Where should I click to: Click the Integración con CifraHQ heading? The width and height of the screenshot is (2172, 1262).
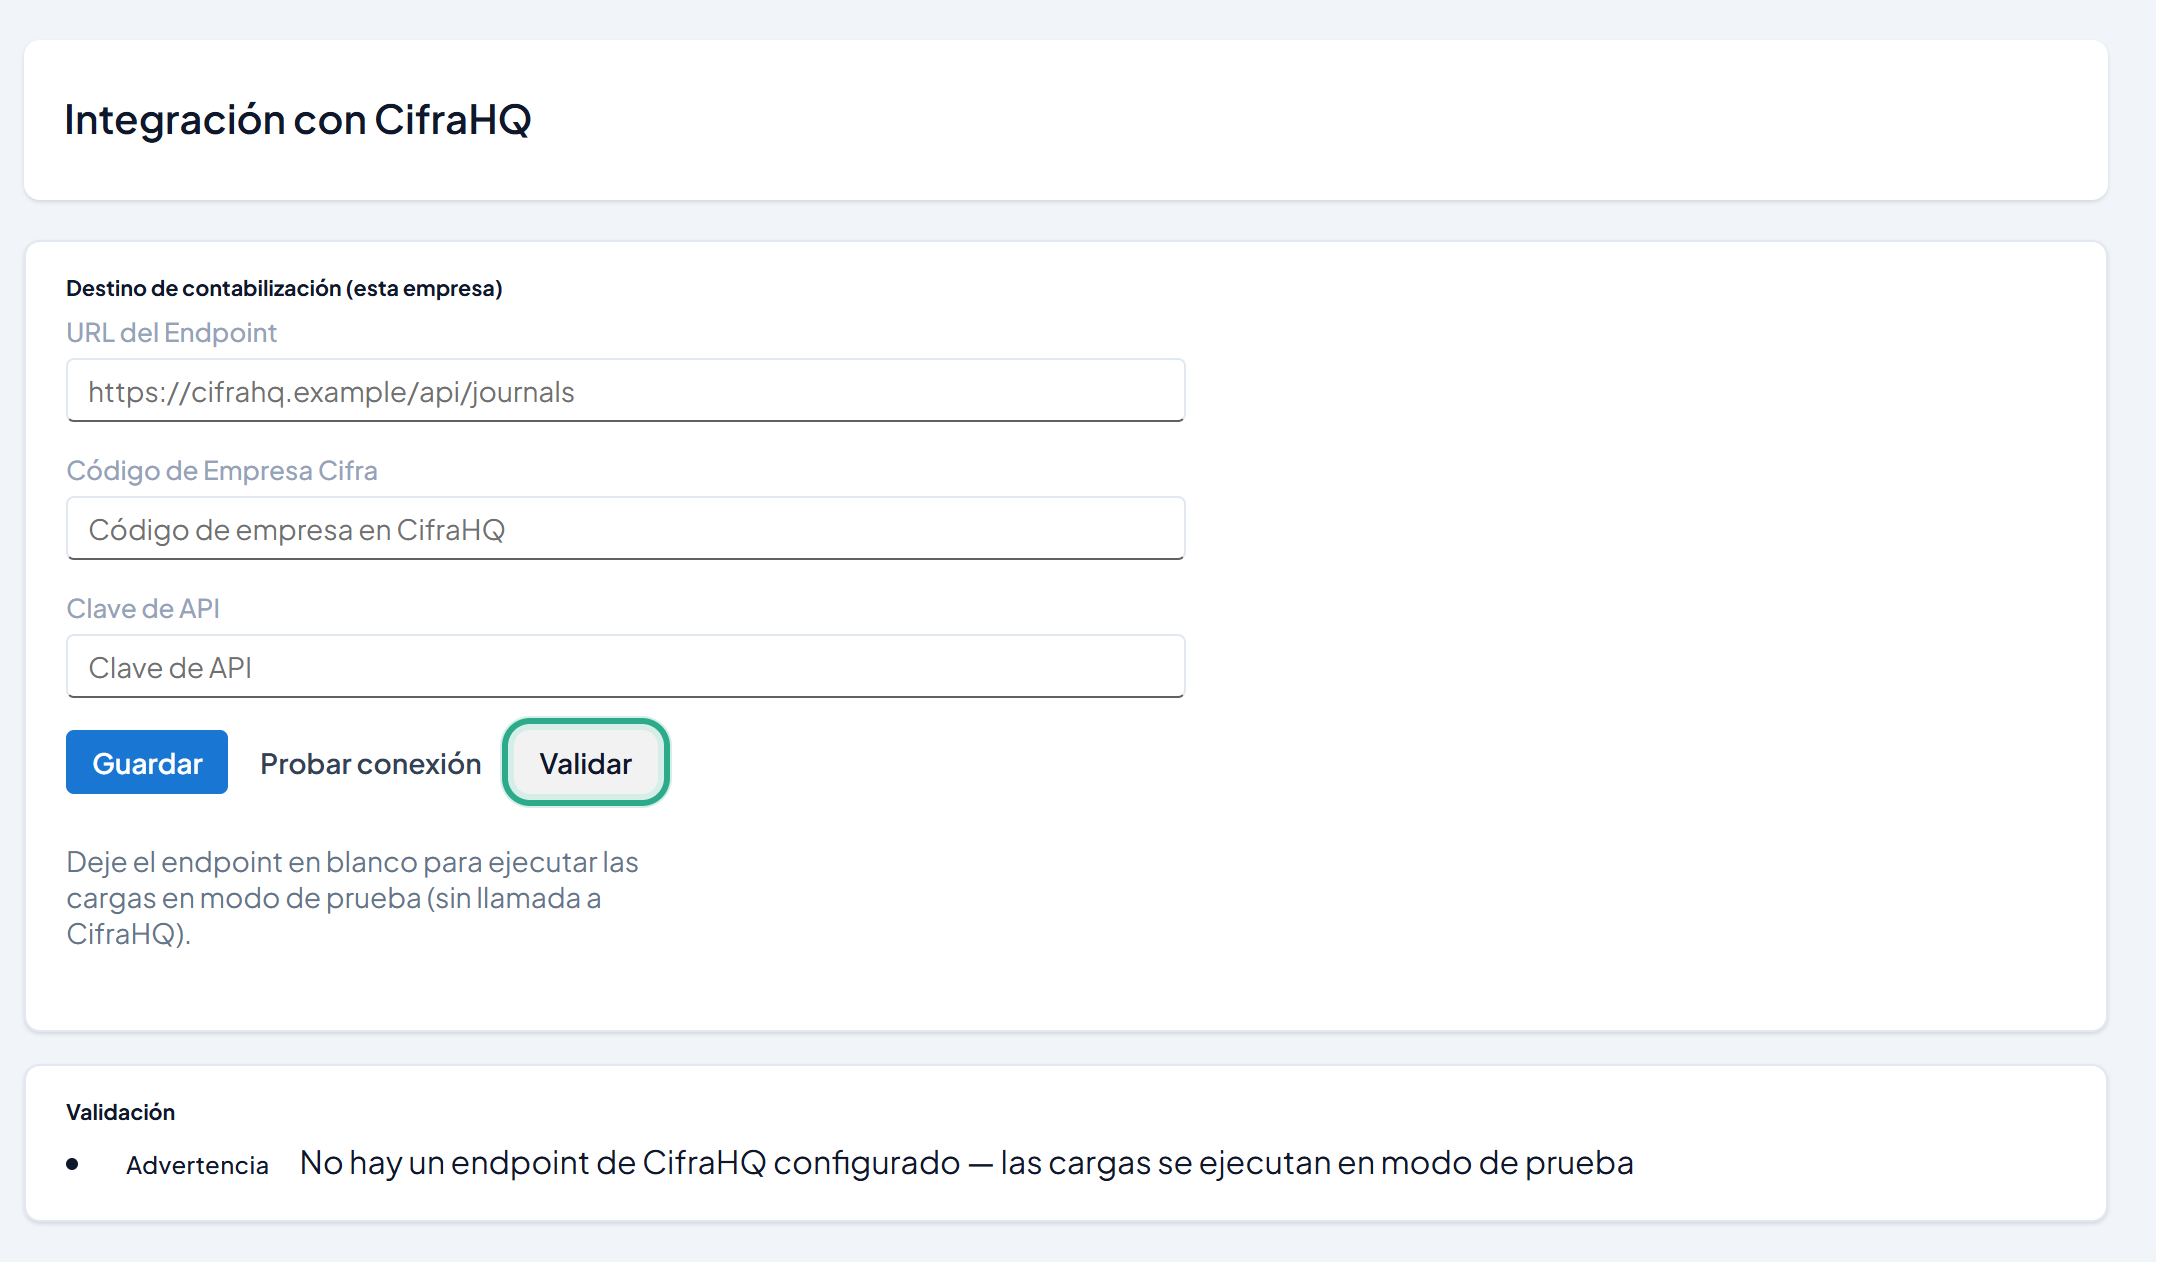click(298, 119)
